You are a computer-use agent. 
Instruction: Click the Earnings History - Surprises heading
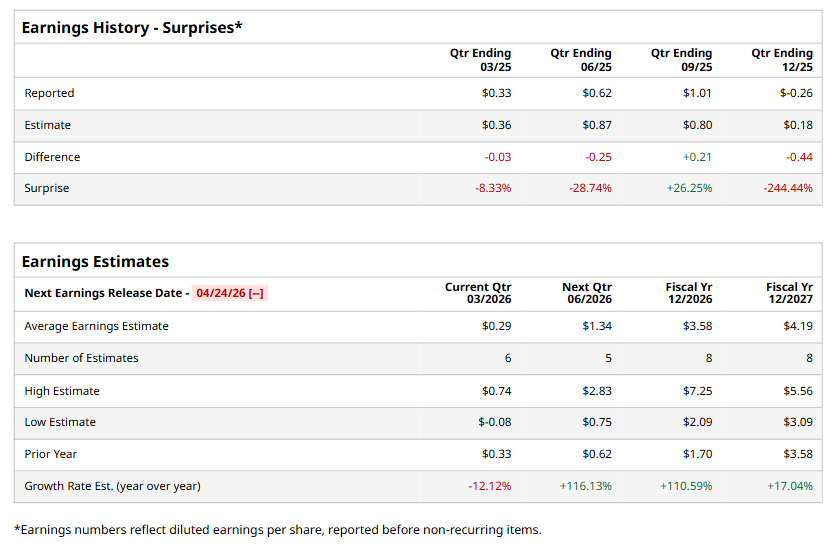[x=132, y=28]
